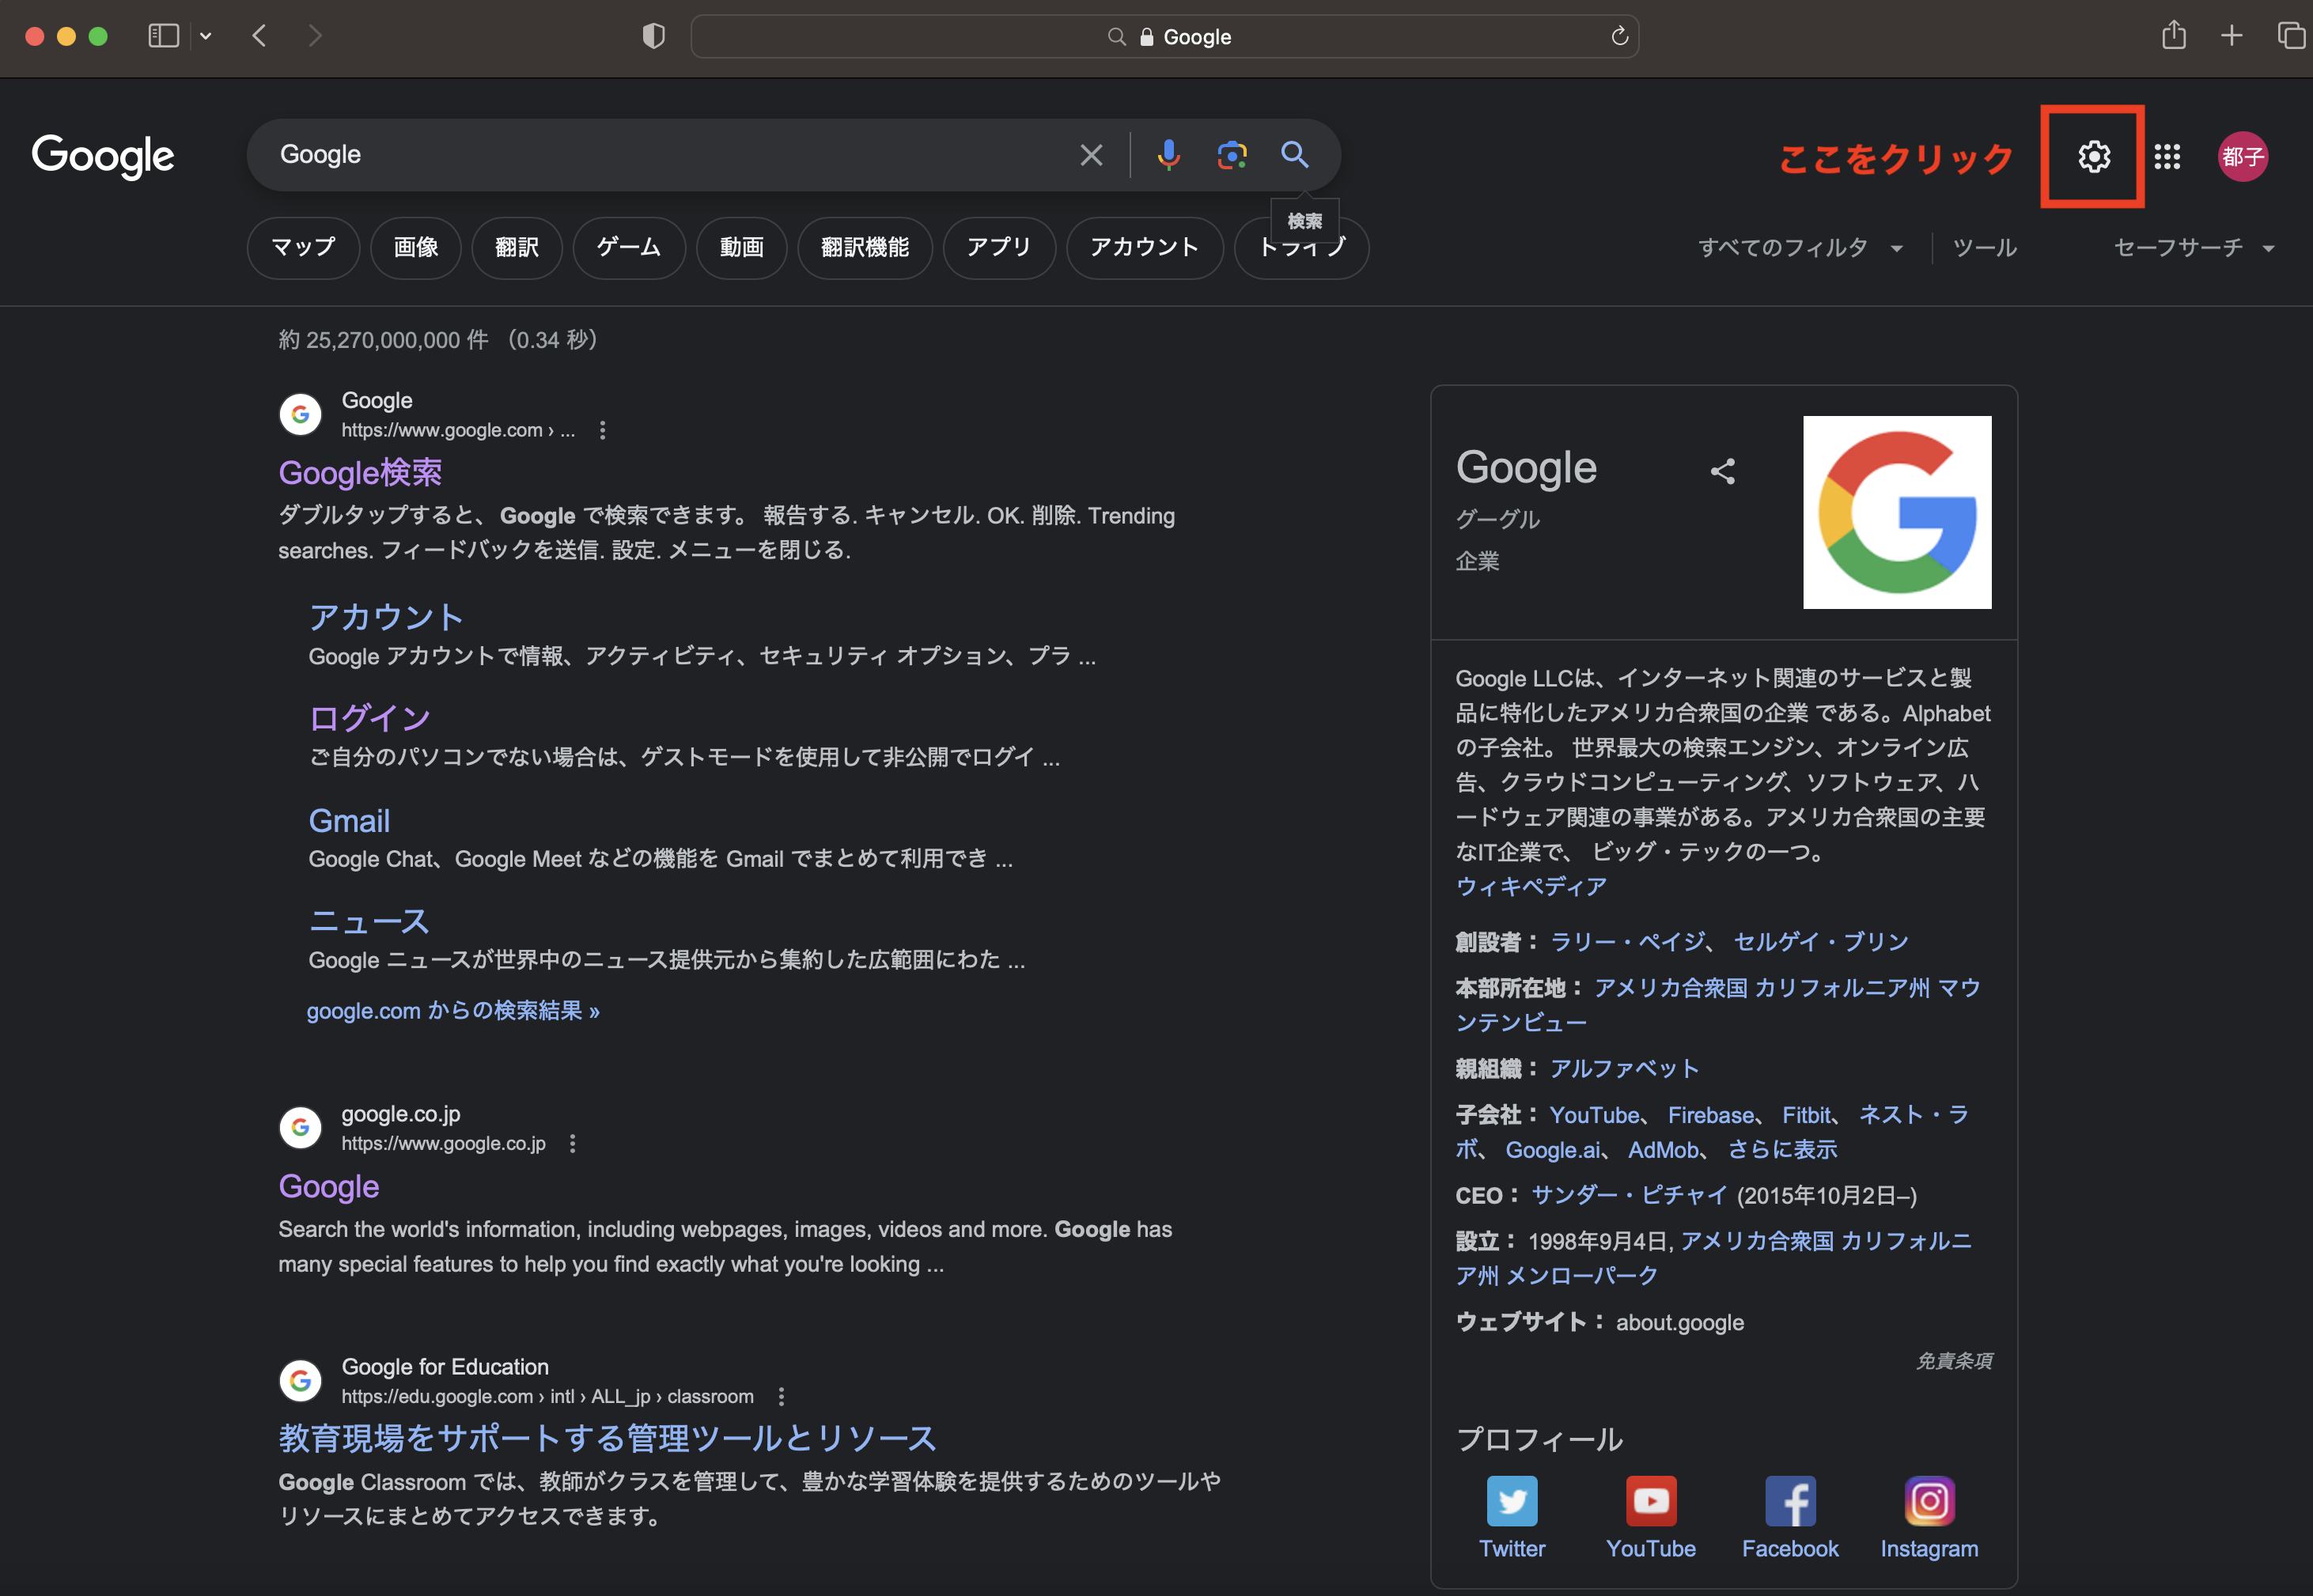Viewport: 2313px width, 1596px height.
Task: Open Fitbit subsidiary link
Action: pyautogui.click(x=1806, y=1114)
